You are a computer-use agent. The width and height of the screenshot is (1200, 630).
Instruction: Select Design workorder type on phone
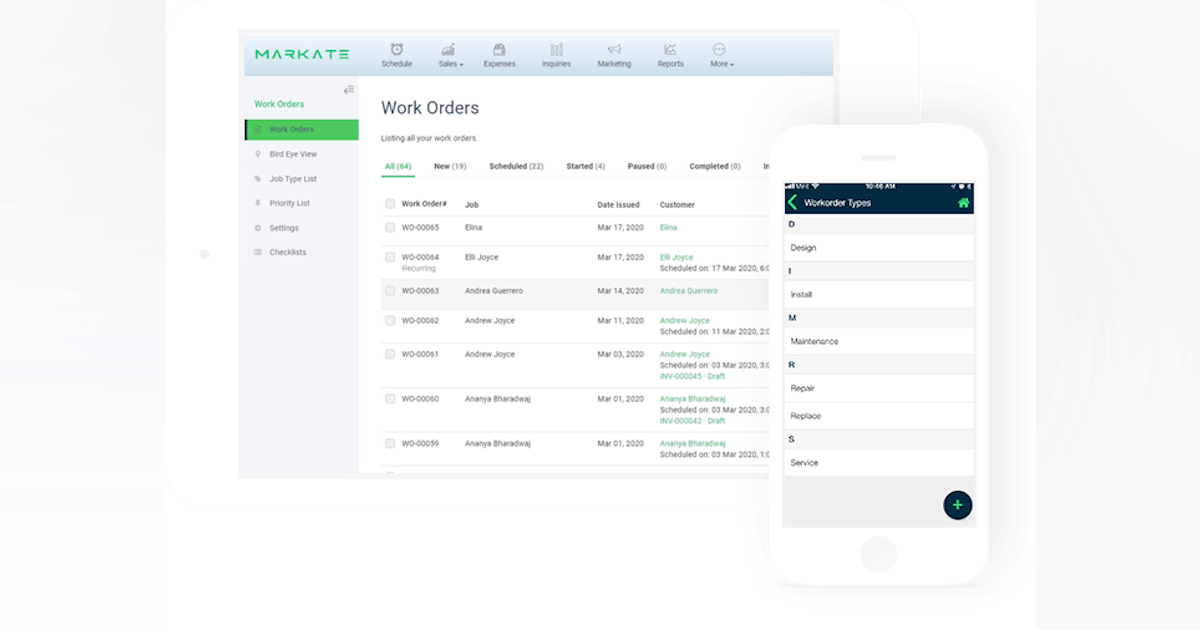(x=879, y=247)
